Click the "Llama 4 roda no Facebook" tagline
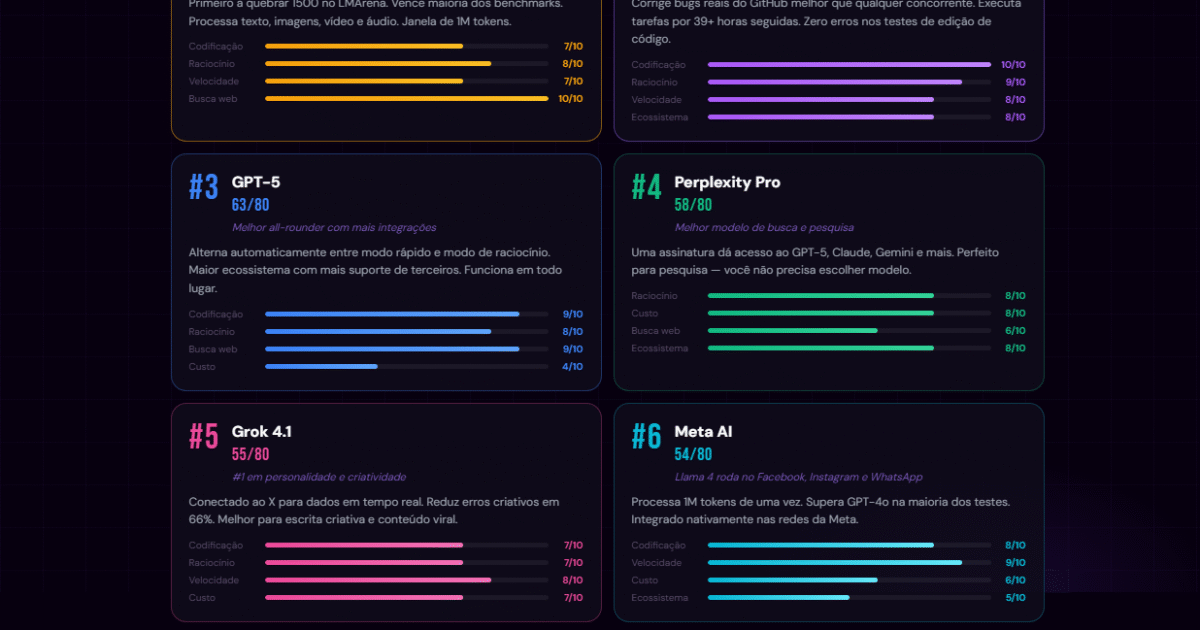 tap(798, 478)
